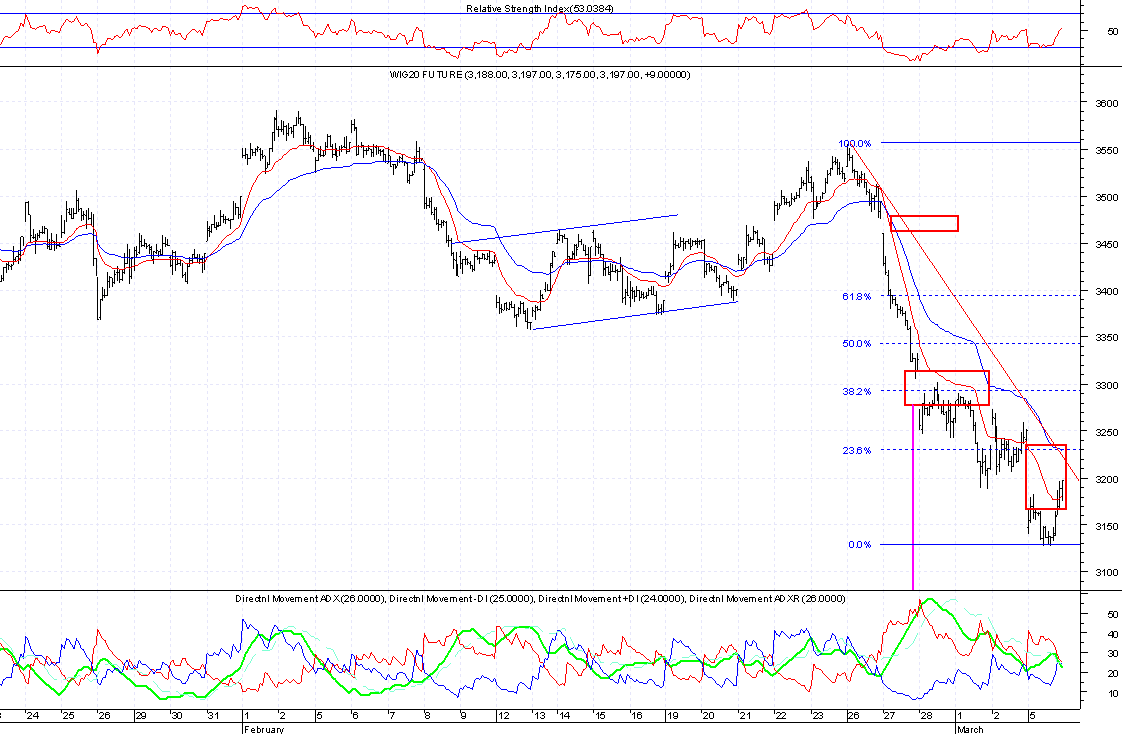Select the 50.0% Fibonacci retracement label

click(856, 343)
